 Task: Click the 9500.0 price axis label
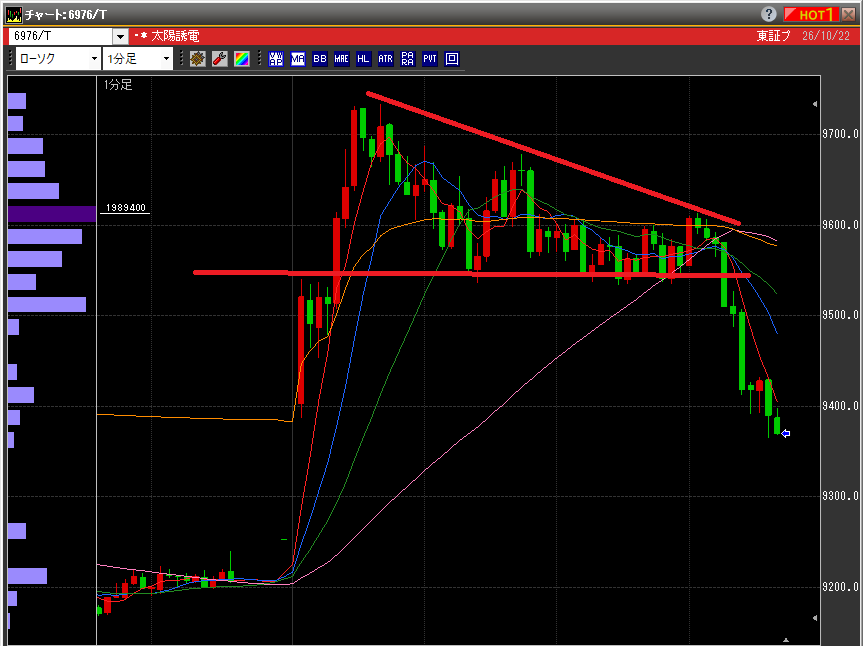point(840,315)
